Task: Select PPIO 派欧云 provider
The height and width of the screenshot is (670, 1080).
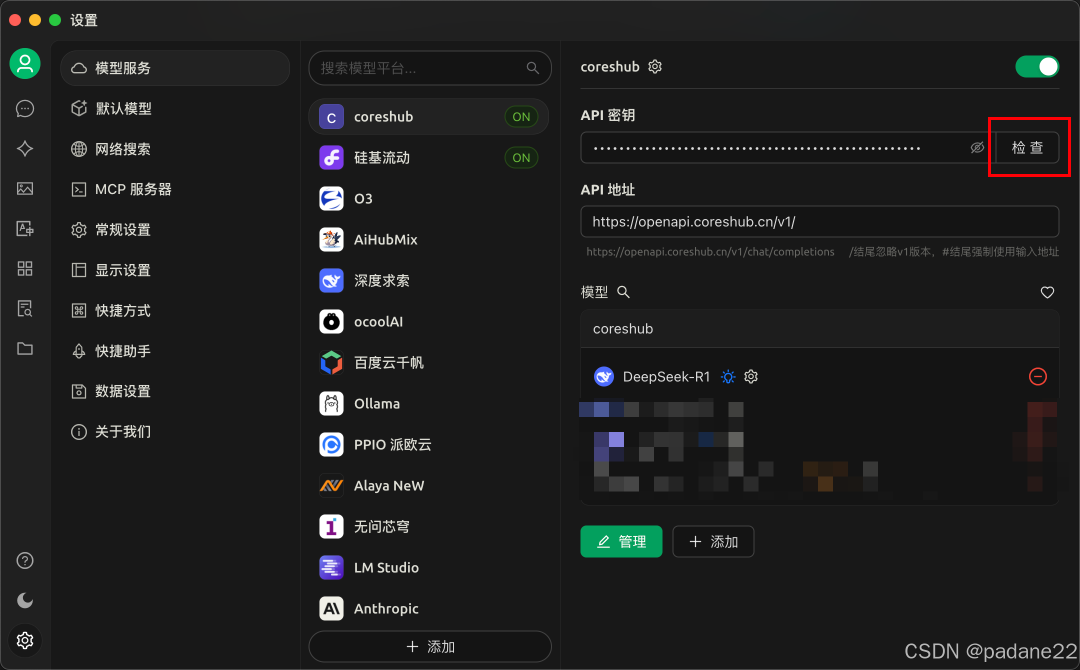Action: [428, 445]
